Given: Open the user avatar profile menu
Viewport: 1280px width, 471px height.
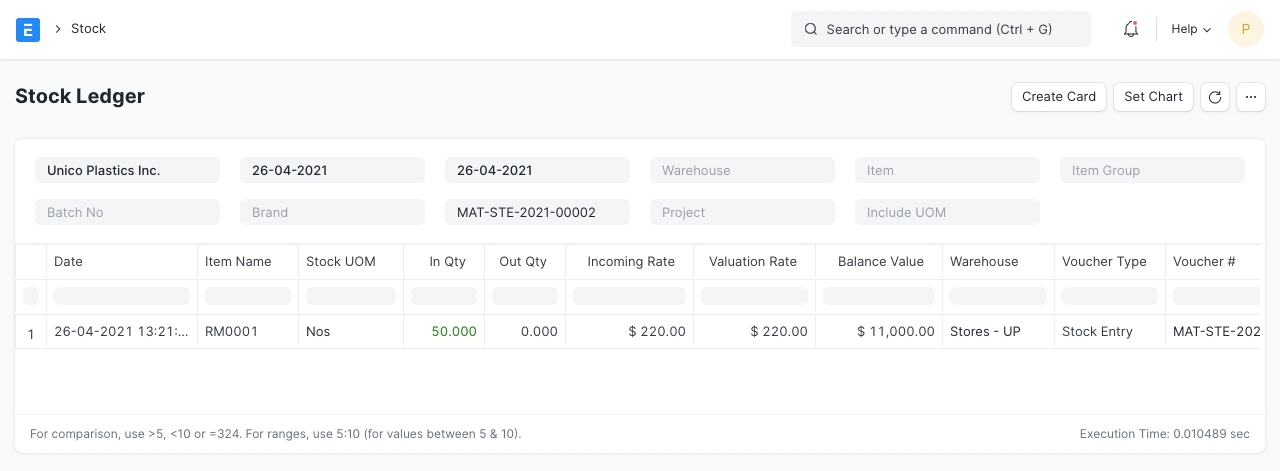Looking at the screenshot, I should [1245, 30].
